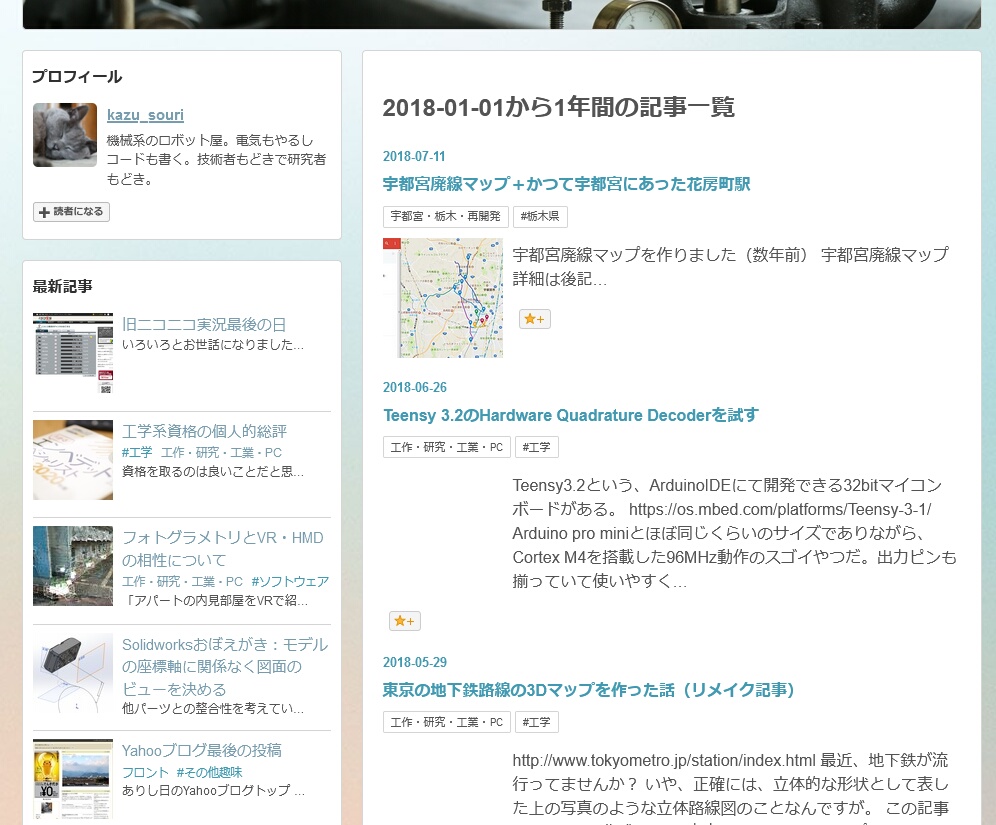Star the Teensy 3.2 Quadrature Decoder article
Screen dimensions: 996x825
[x=404, y=621]
